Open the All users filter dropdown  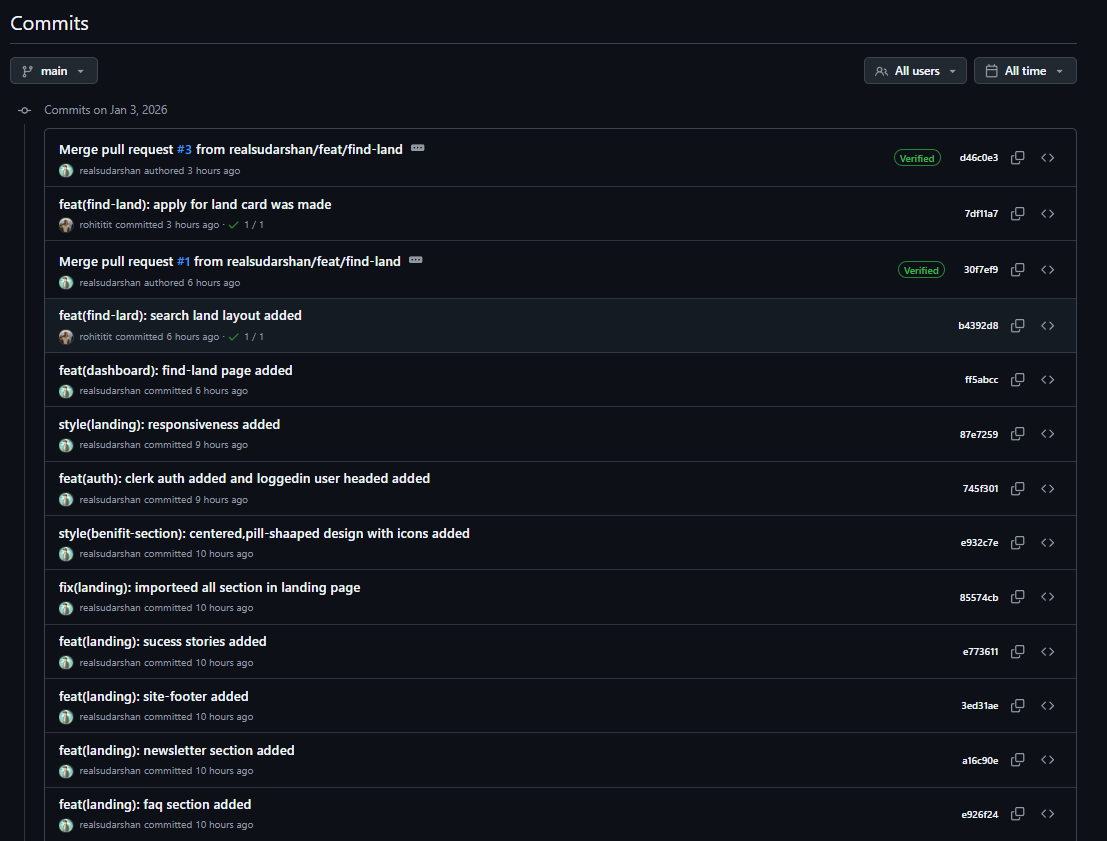pos(914,70)
